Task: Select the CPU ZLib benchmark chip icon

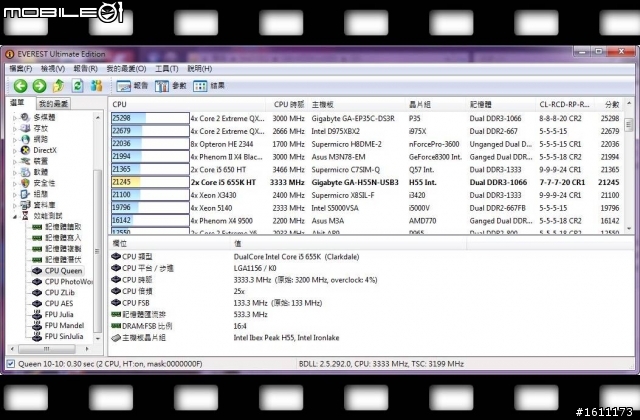Action: click(x=37, y=293)
